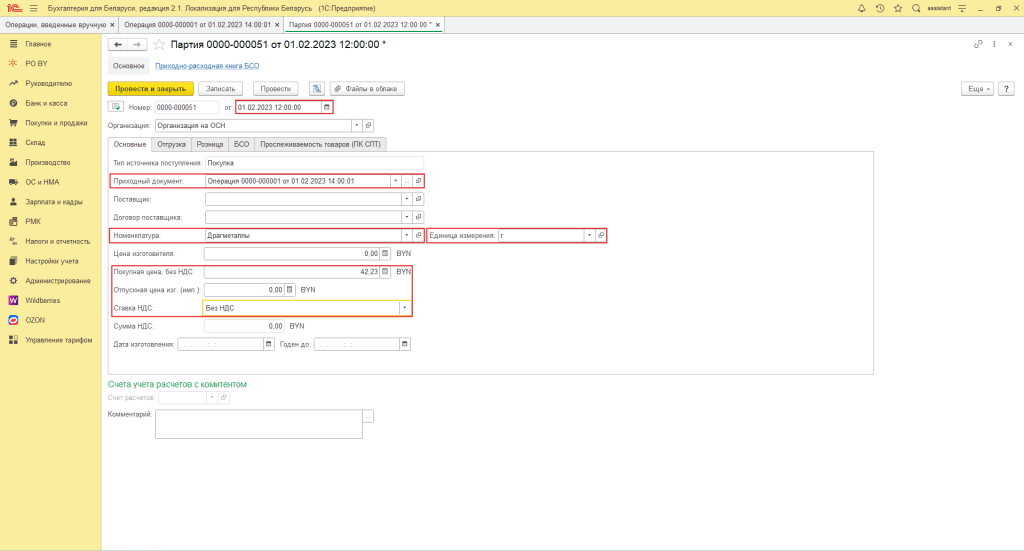Open Приходно-расходная книга БСО link
This screenshot has width=1024, height=551.
[207, 66]
